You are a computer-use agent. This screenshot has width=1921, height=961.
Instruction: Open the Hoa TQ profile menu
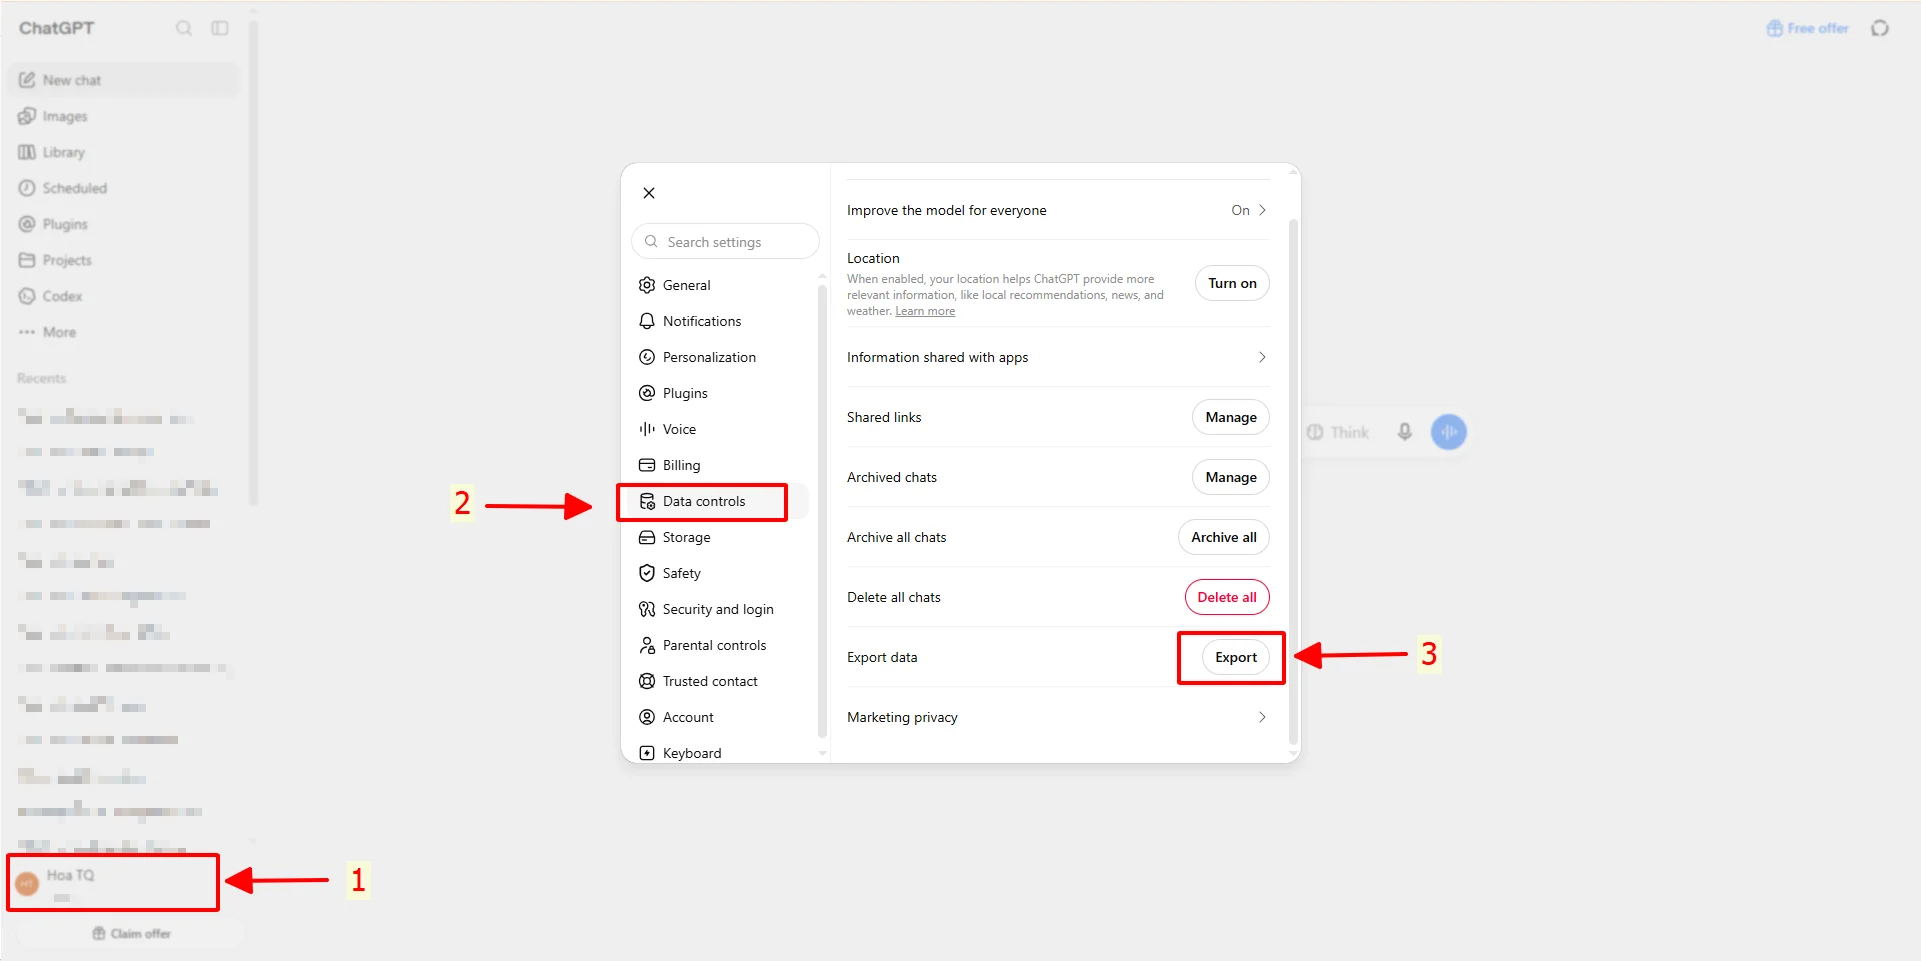(113, 883)
